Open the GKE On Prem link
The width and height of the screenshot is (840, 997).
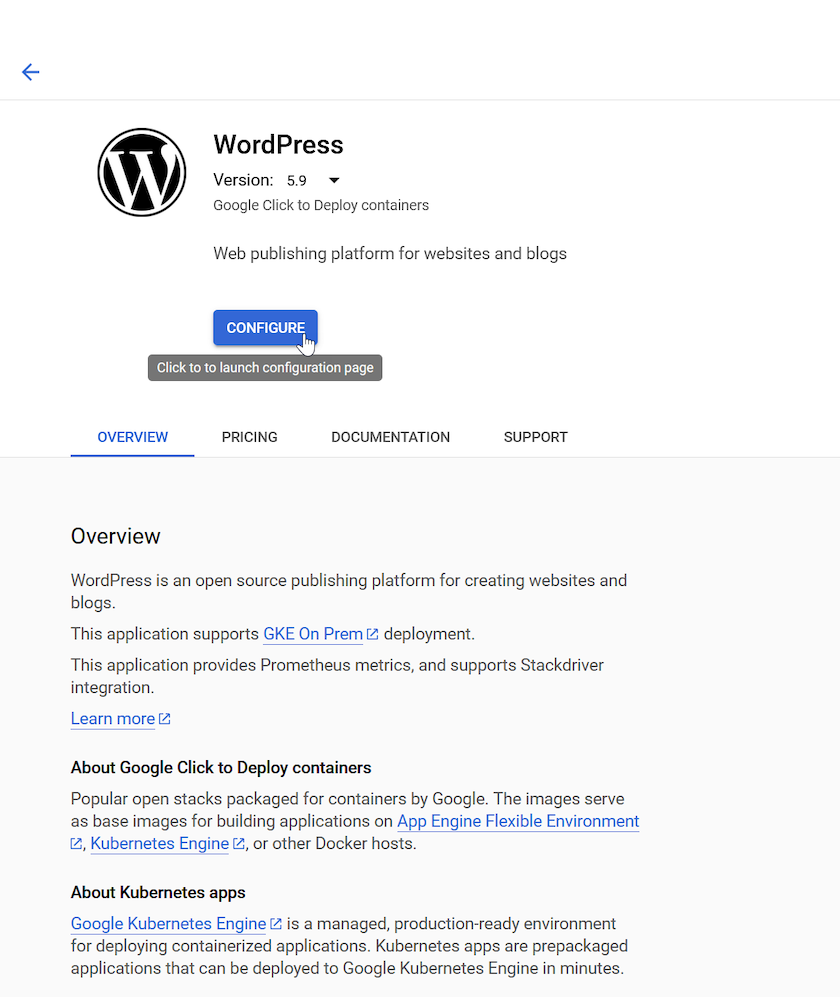(x=313, y=634)
